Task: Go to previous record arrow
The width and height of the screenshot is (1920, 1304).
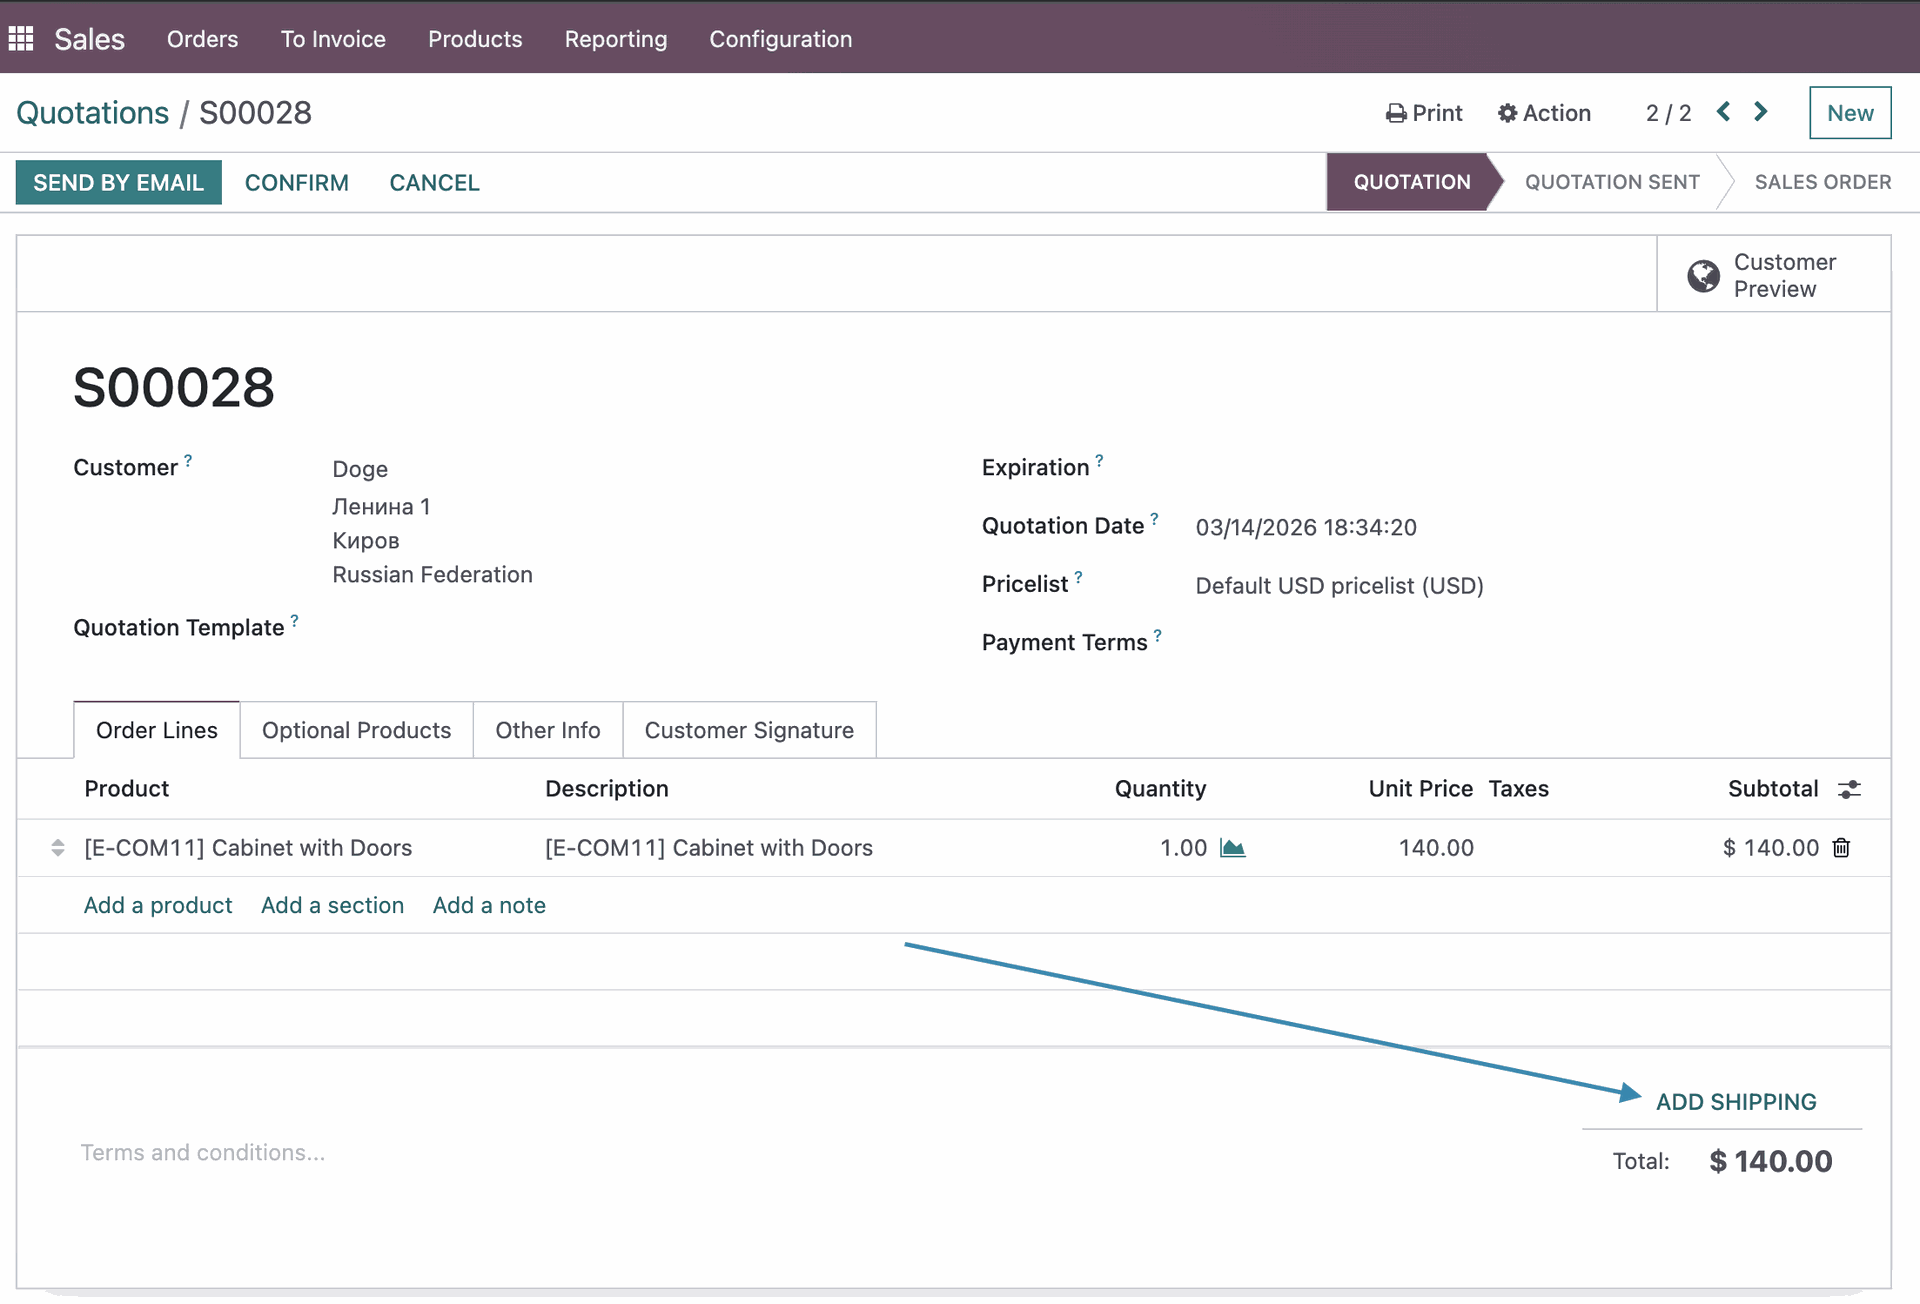Action: coord(1723,112)
